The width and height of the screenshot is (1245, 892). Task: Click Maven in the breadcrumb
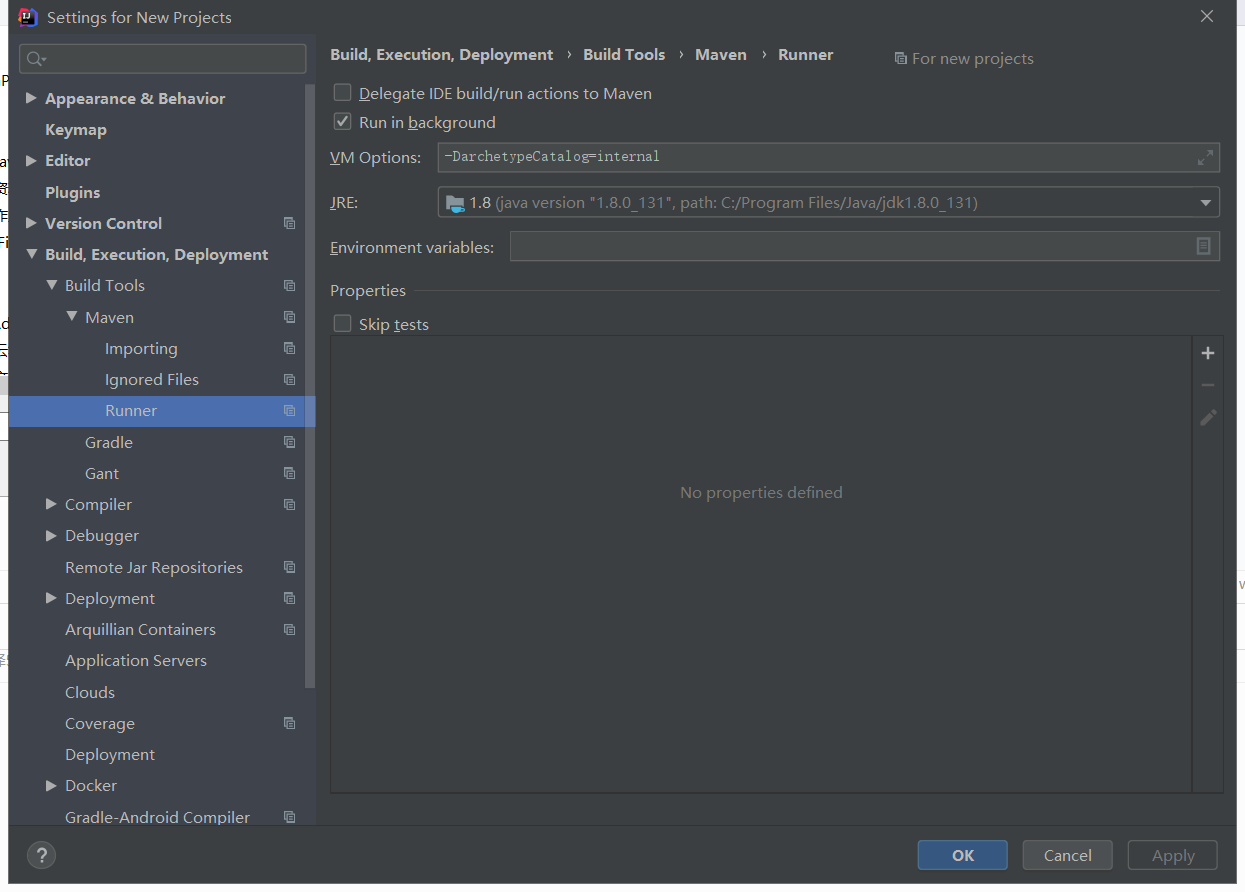click(x=721, y=55)
